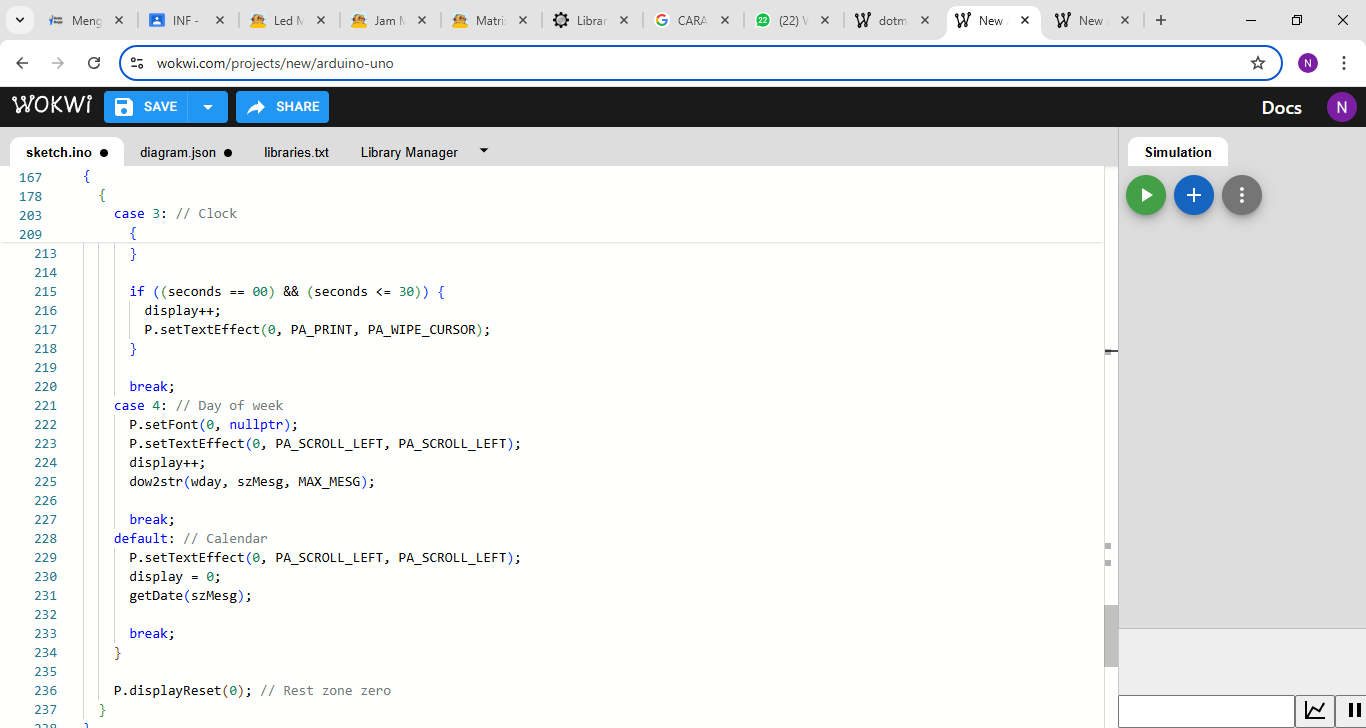Viewport: 1366px width, 728px height.
Task: Open the simulation three-dot options menu
Action: [x=1242, y=195]
